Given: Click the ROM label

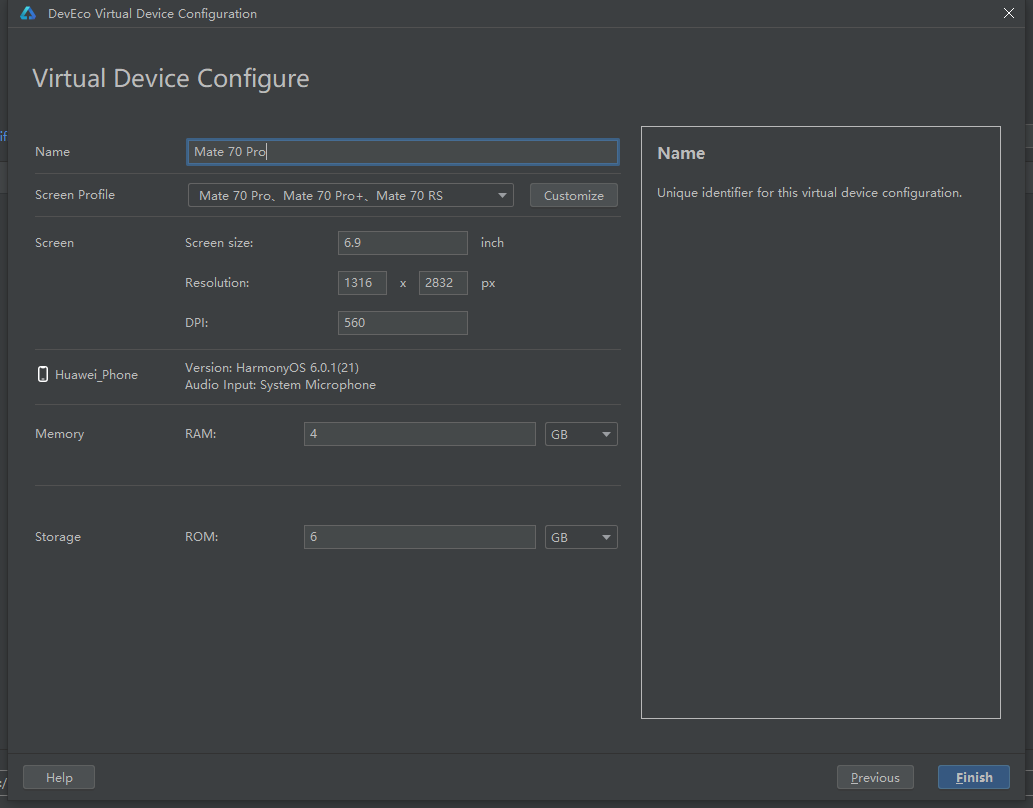Looking at the screenshot, I should click(x=201, y=536).
